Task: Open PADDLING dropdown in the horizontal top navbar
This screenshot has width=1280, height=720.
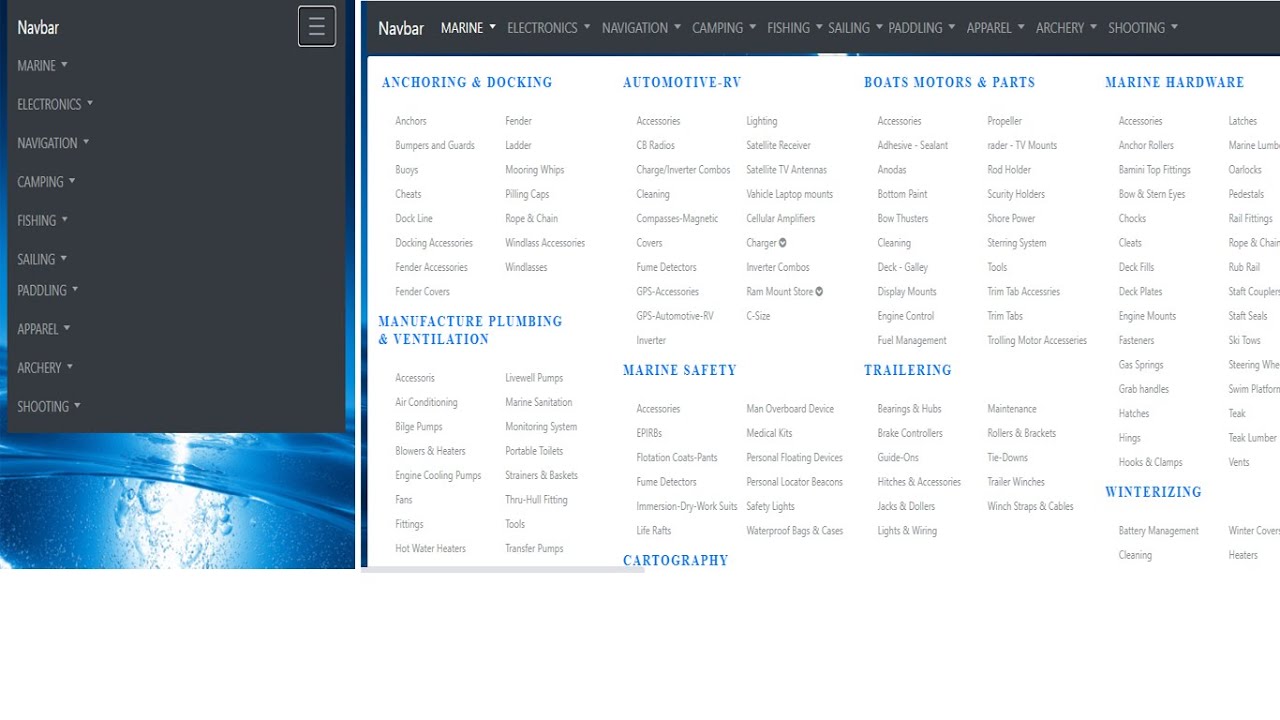Action: 921,28
